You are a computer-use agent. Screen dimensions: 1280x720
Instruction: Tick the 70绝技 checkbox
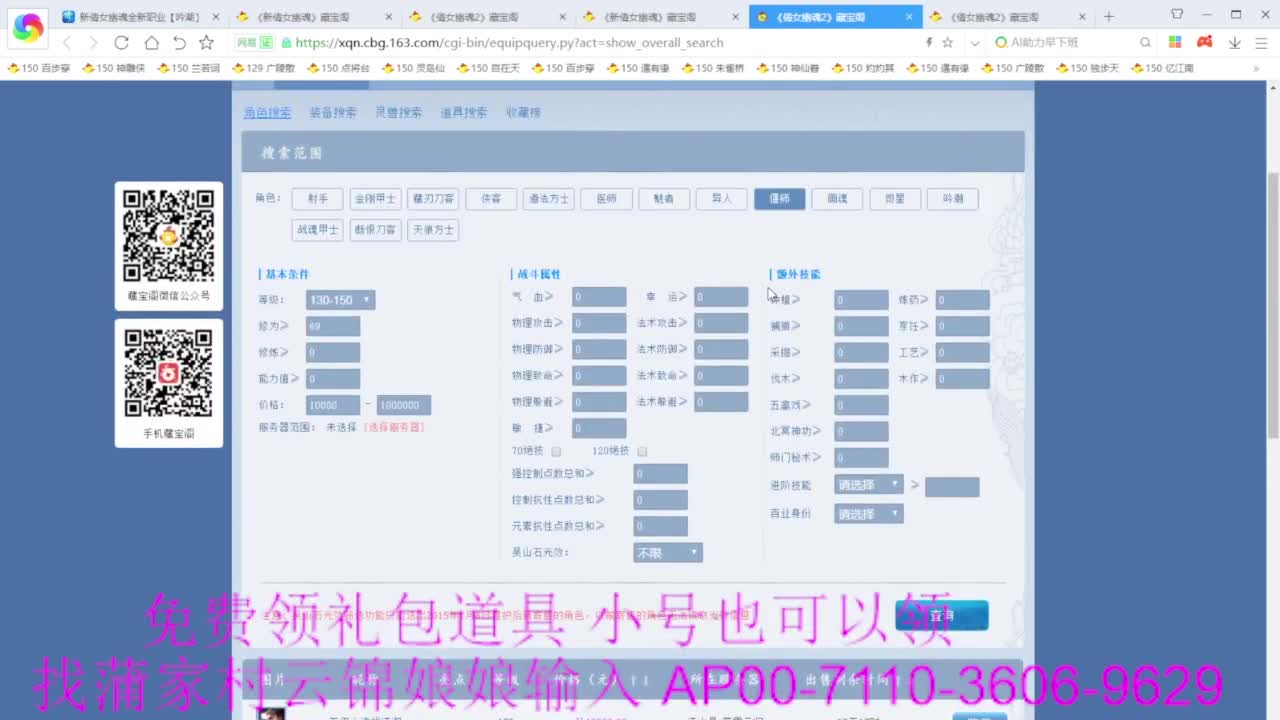pyautogui.click(x=557, y=451)
